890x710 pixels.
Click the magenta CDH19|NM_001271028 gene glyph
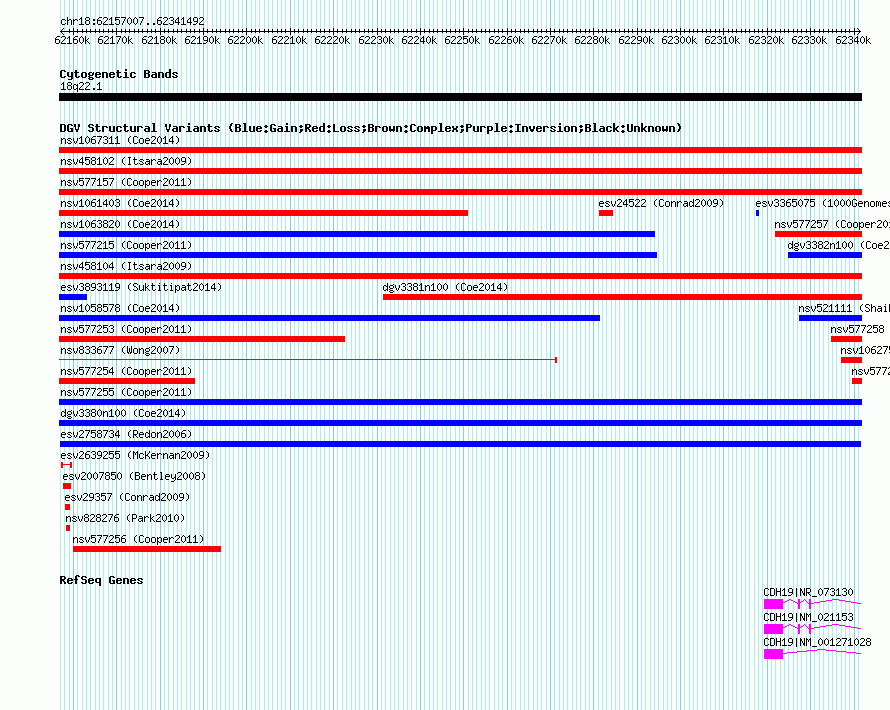tap(812, 654)
